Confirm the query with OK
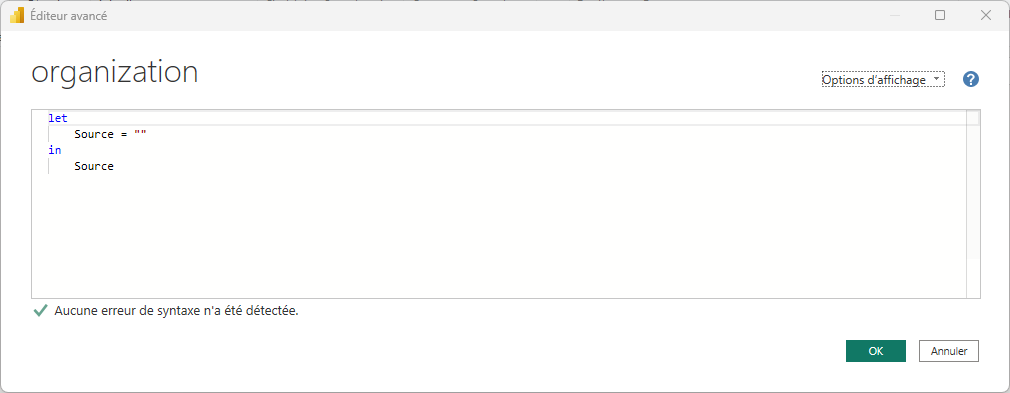The width and height of the screenshot is (1010, 393). 875,351
